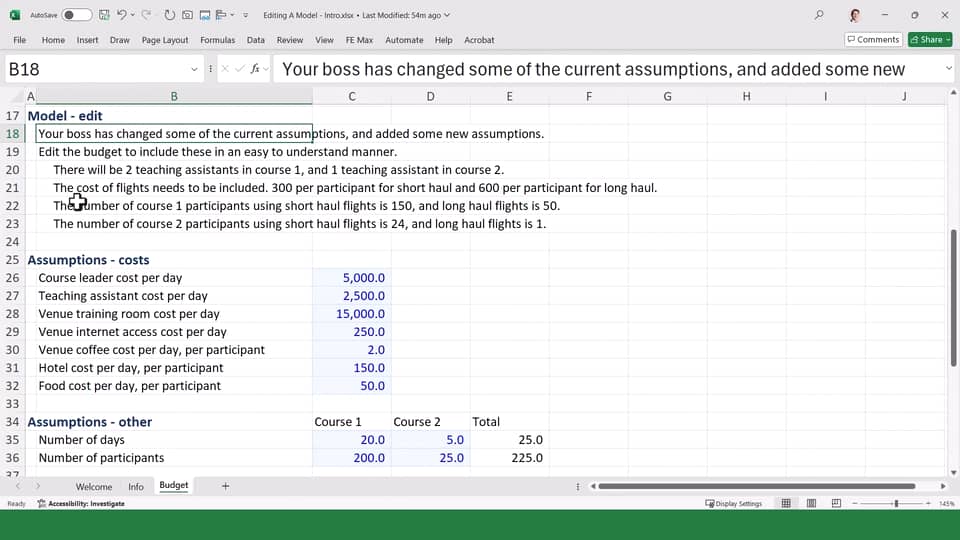Open the View tab
The image size is (960, 540).
[324, 40]
